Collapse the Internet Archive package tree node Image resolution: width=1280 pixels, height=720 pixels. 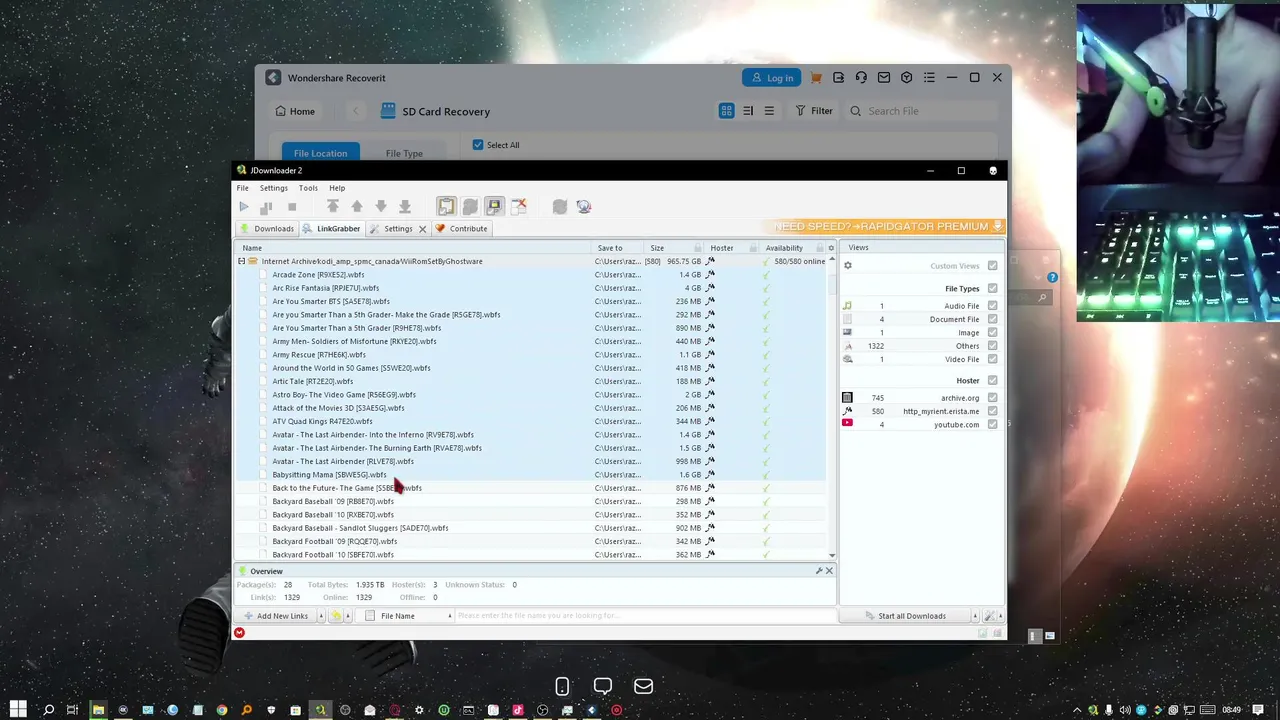(x=241, y=261)
